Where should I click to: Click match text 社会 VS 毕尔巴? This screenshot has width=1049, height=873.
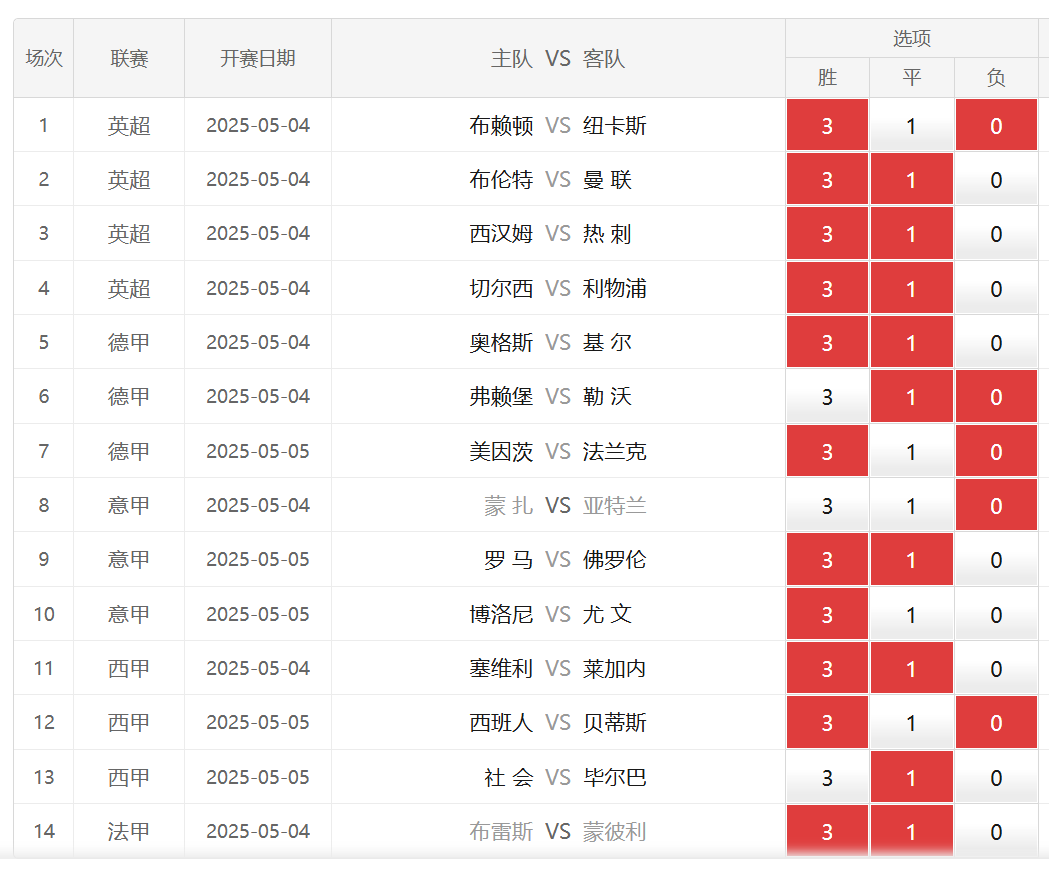pos(565,777)
